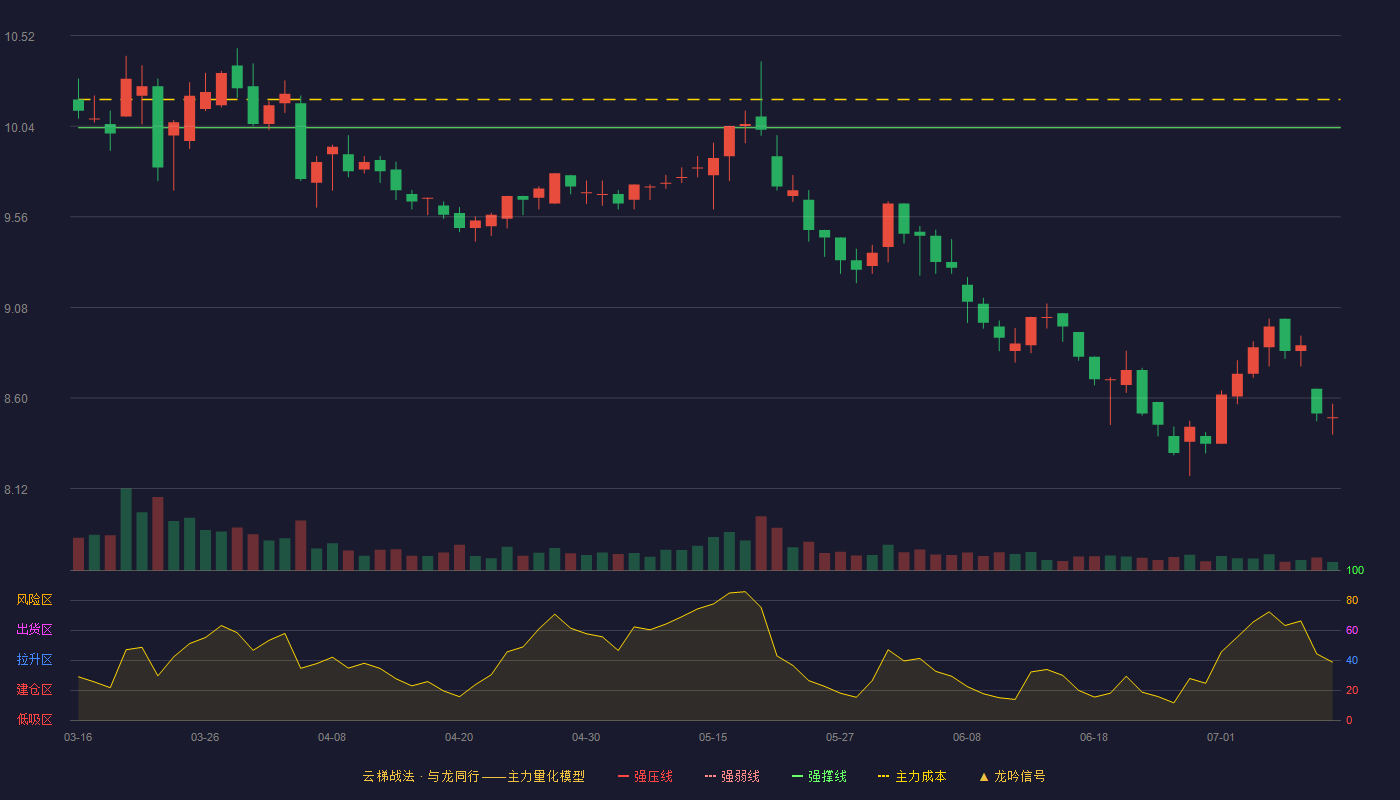This screenshot has height=800, width=1400.
Task: Click the 03-26 date axis label
Action: pos(205,737)
